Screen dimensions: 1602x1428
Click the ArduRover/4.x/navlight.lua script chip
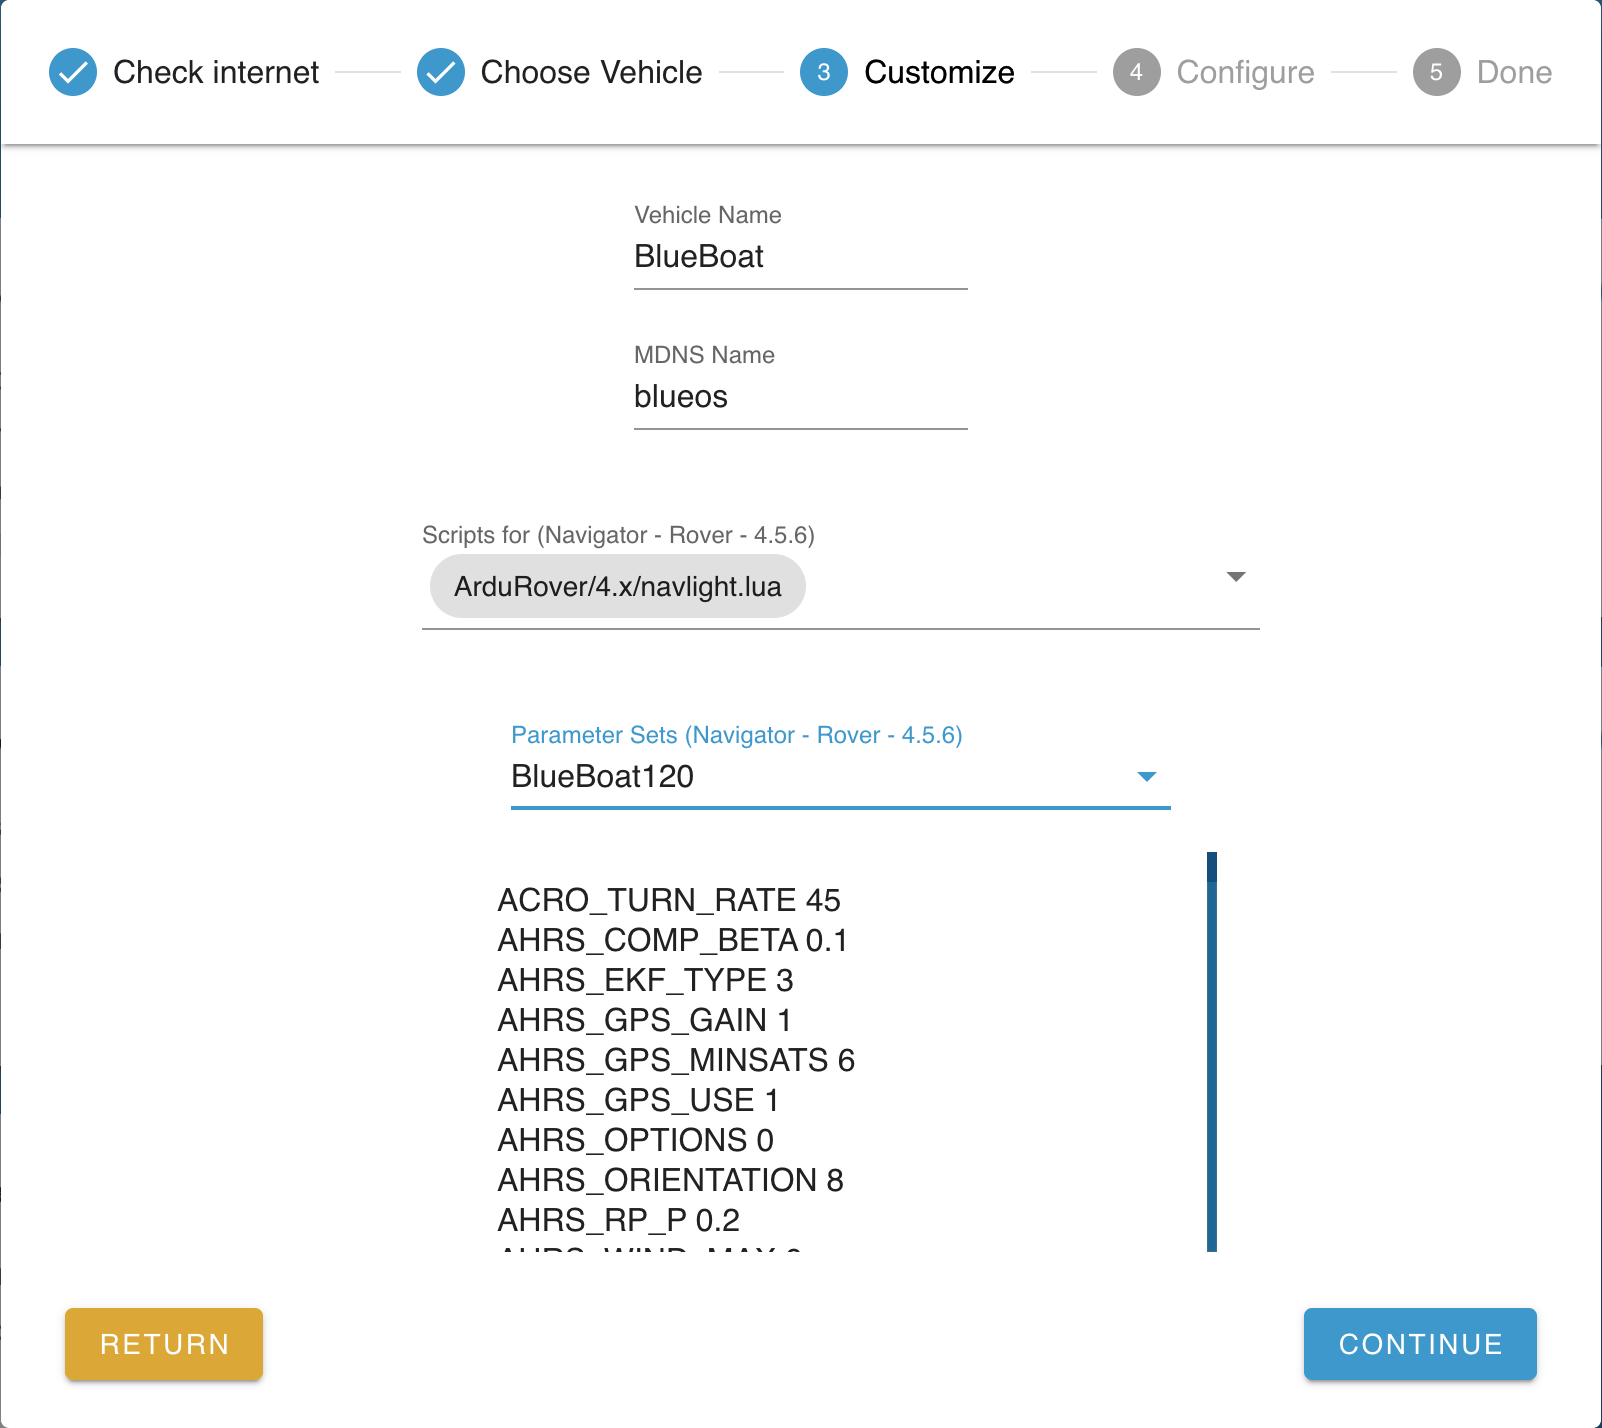point(617,586)
